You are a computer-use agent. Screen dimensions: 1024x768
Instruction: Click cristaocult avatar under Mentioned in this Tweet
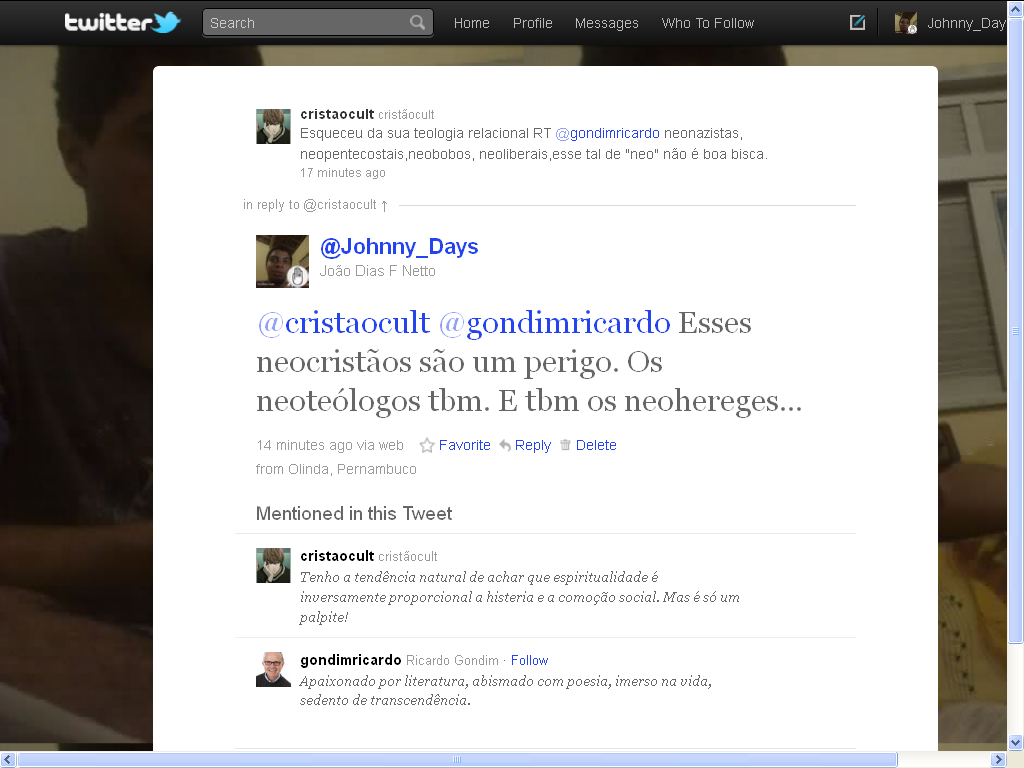(x=273, y=566)
